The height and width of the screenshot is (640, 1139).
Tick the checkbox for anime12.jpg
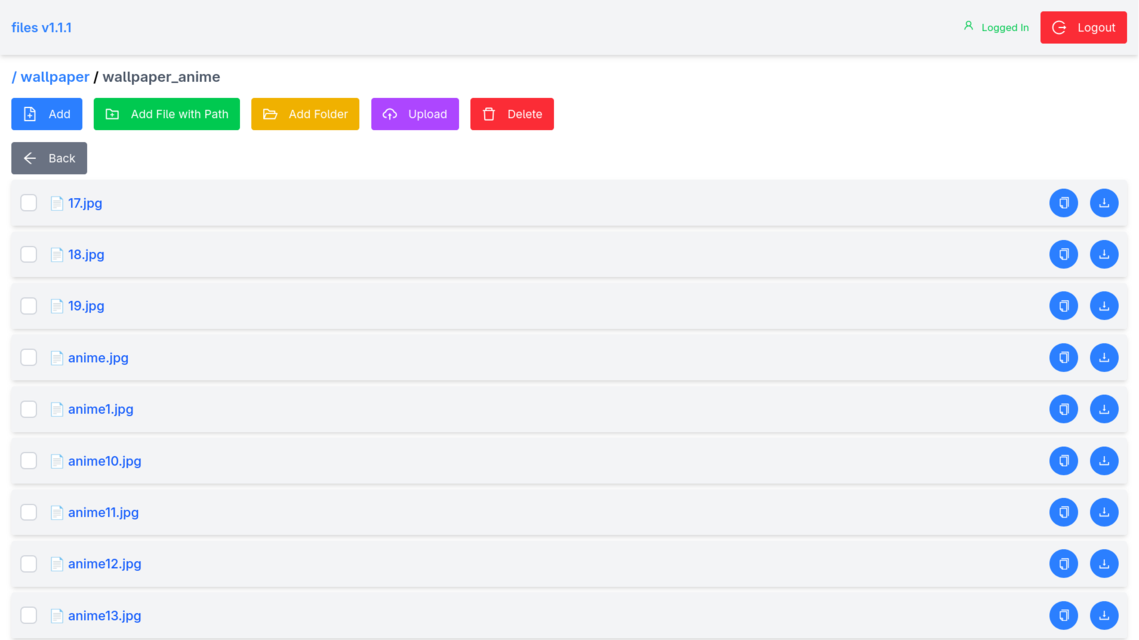point(28,563)
